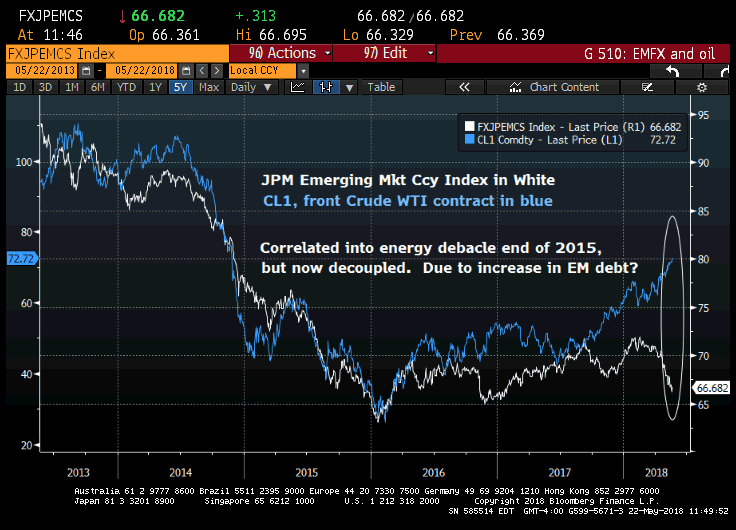This screenshot has height=530, width=736.
Task: Click the 2015 x-axis year label
Action: click(307, 473)
